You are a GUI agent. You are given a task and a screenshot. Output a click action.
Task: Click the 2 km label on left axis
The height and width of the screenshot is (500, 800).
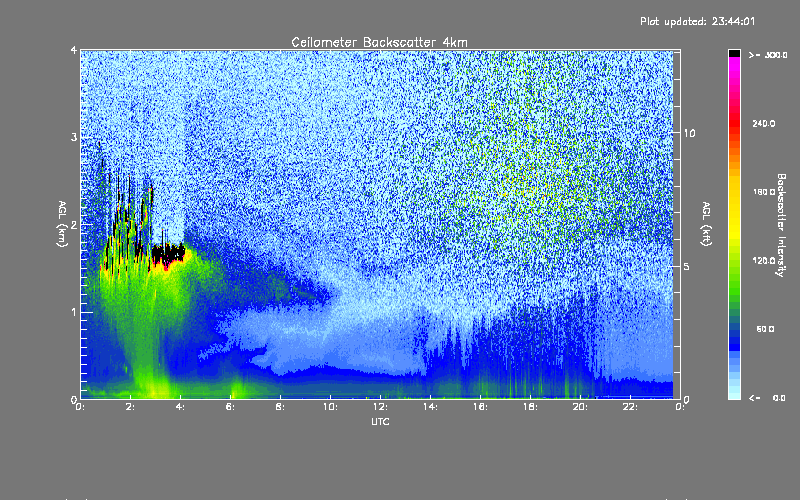tap(74, 224)
